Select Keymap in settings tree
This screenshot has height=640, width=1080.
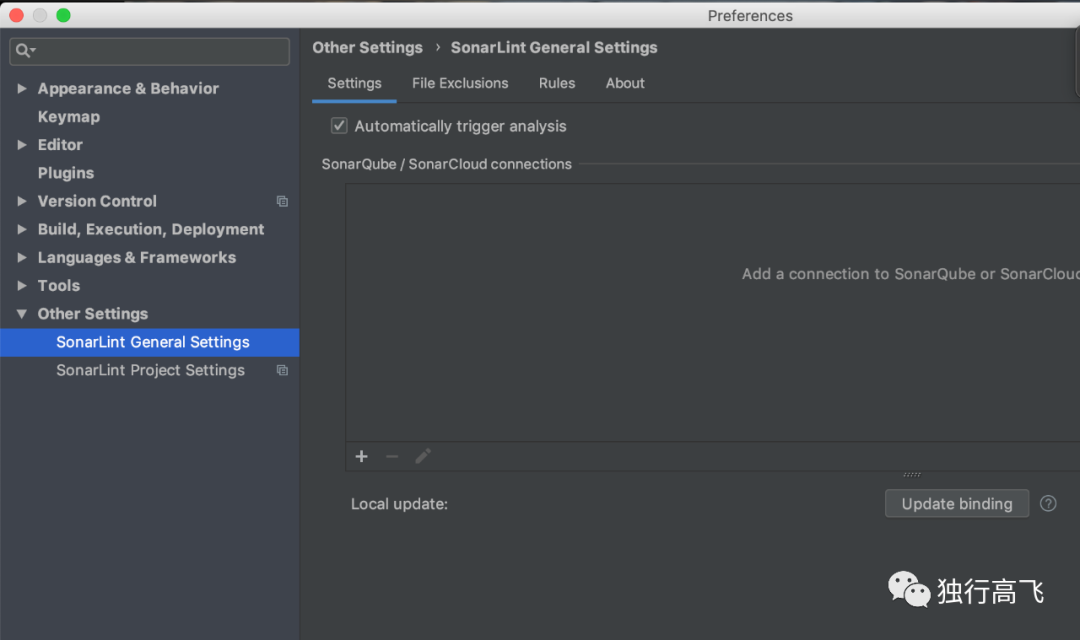(69, 117)
